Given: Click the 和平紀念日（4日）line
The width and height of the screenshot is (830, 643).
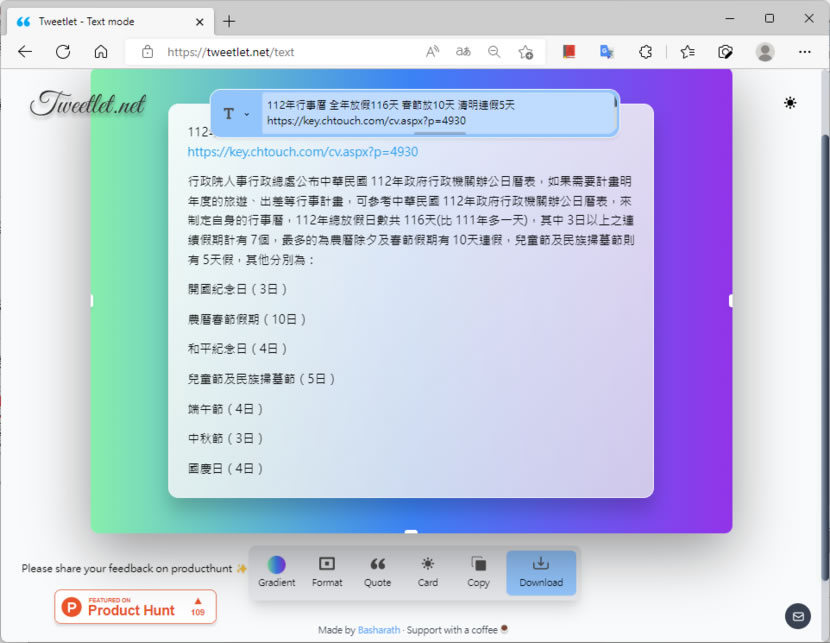Looking at the screenshot, I should (238, 349).
